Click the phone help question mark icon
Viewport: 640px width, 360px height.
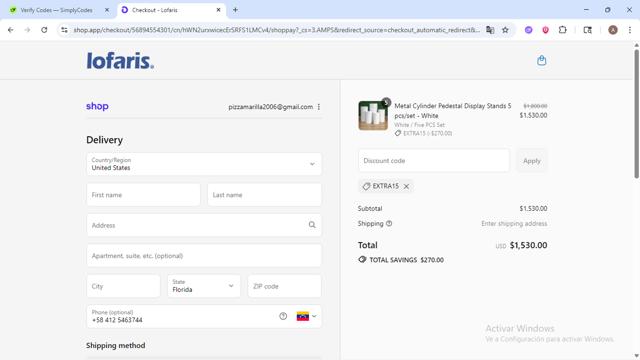pos(283,316)
